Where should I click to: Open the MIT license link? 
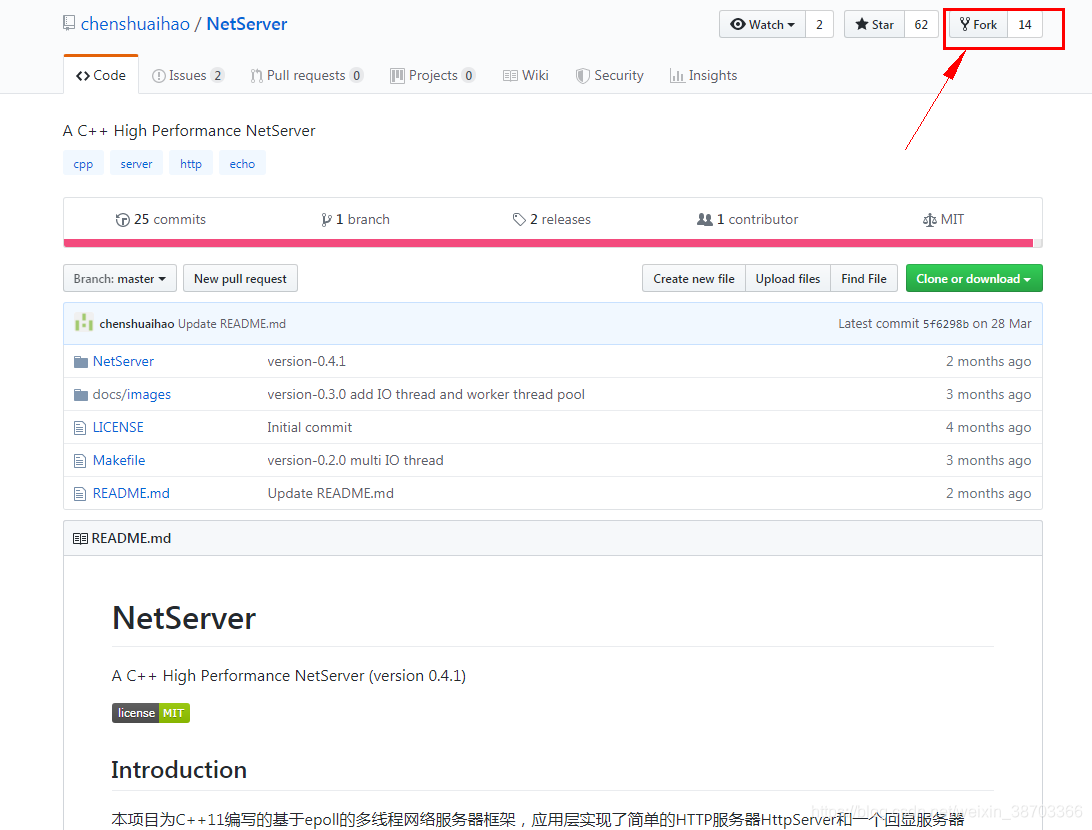click(x=944, y=219)
